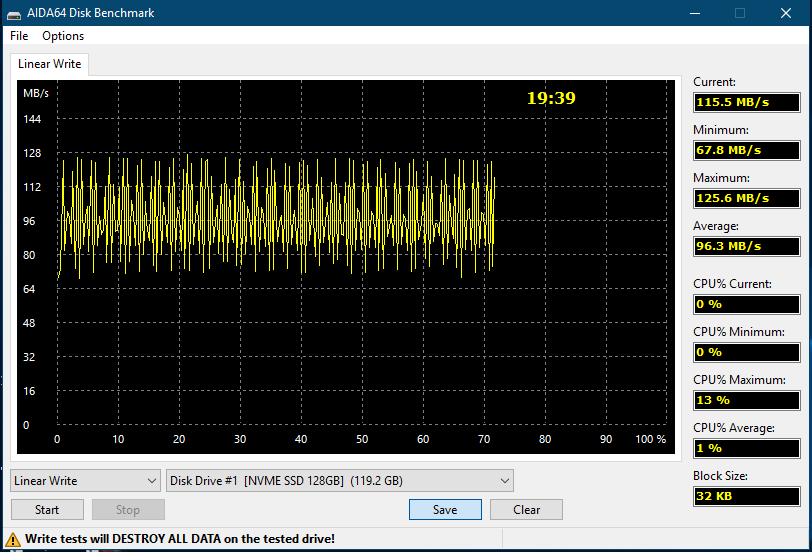
Task: Open the Options menu
Action: 63,36
